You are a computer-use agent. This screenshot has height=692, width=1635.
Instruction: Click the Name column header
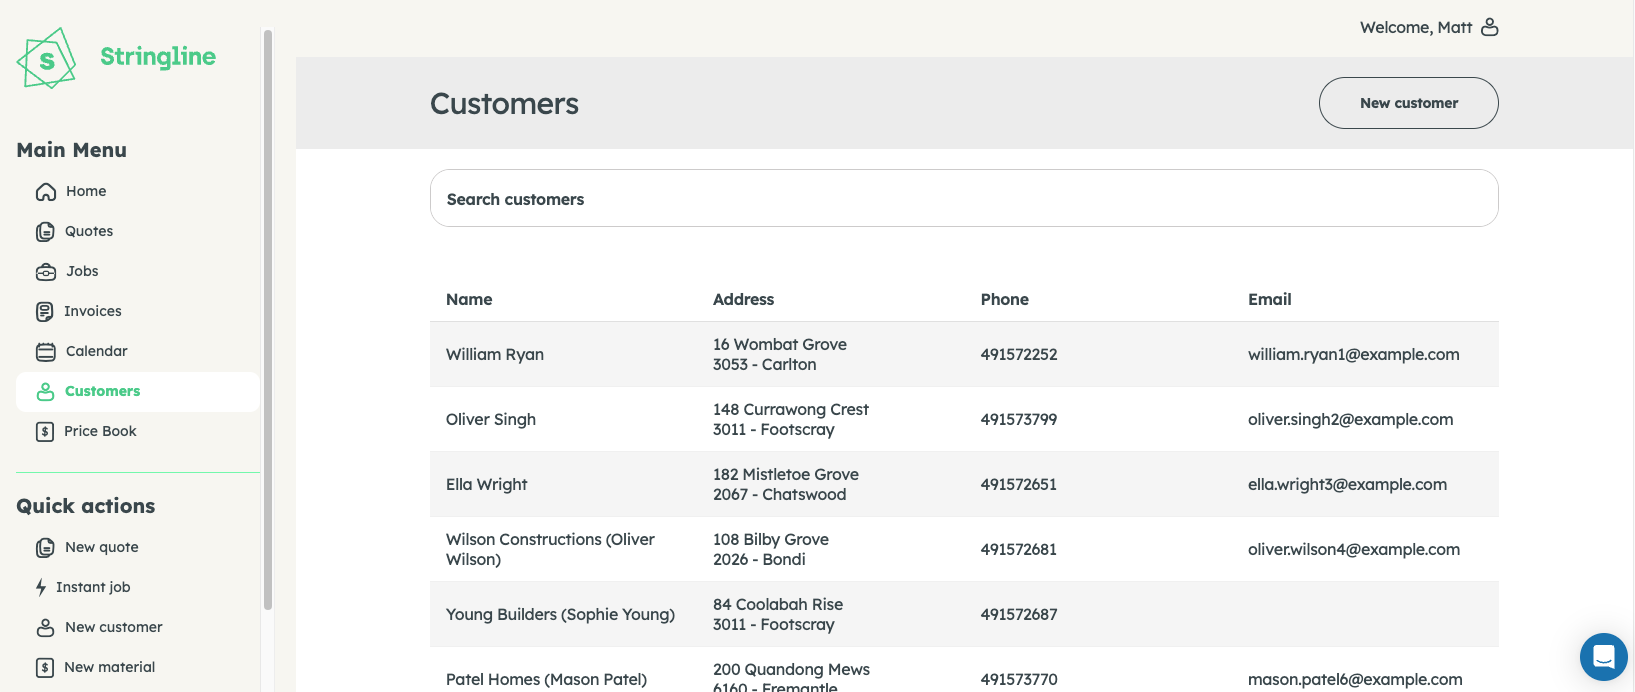(x=469, y=299)
